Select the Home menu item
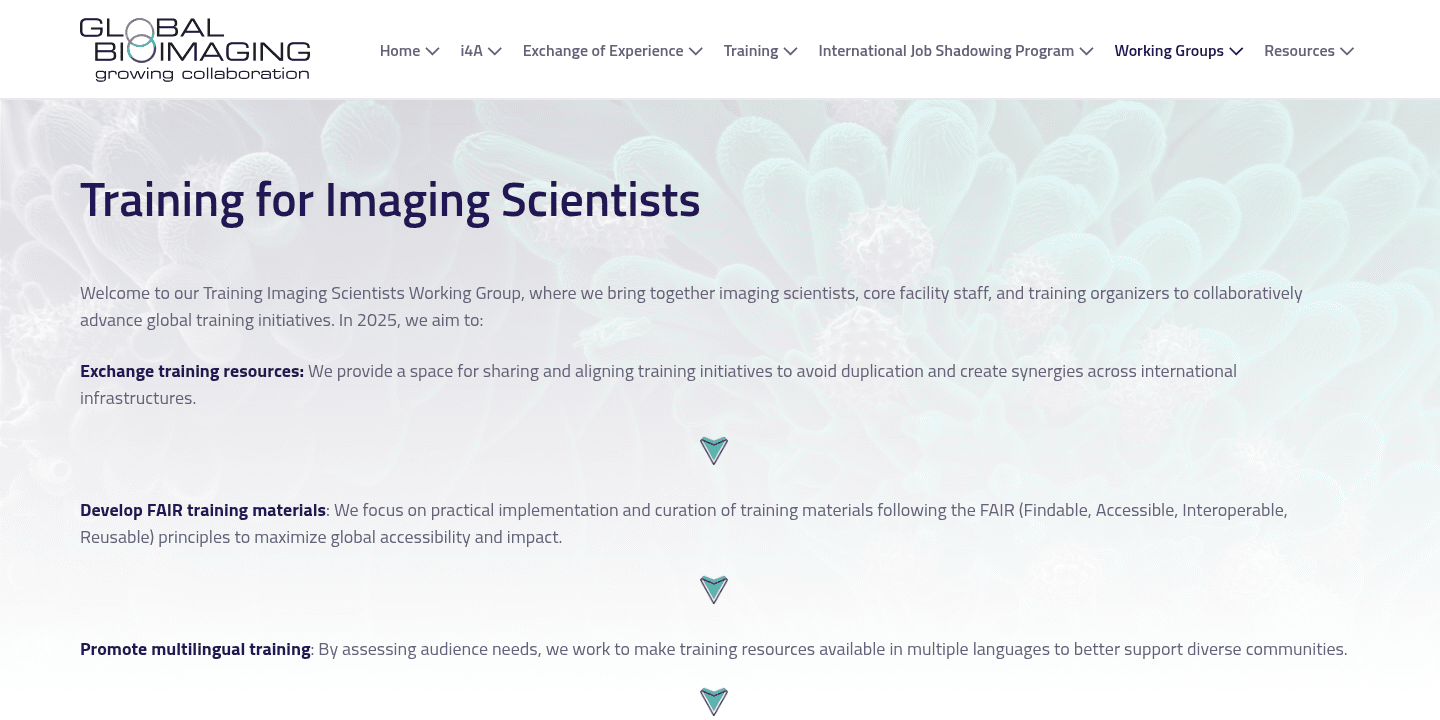1440x720 pixels. (399, 50)
